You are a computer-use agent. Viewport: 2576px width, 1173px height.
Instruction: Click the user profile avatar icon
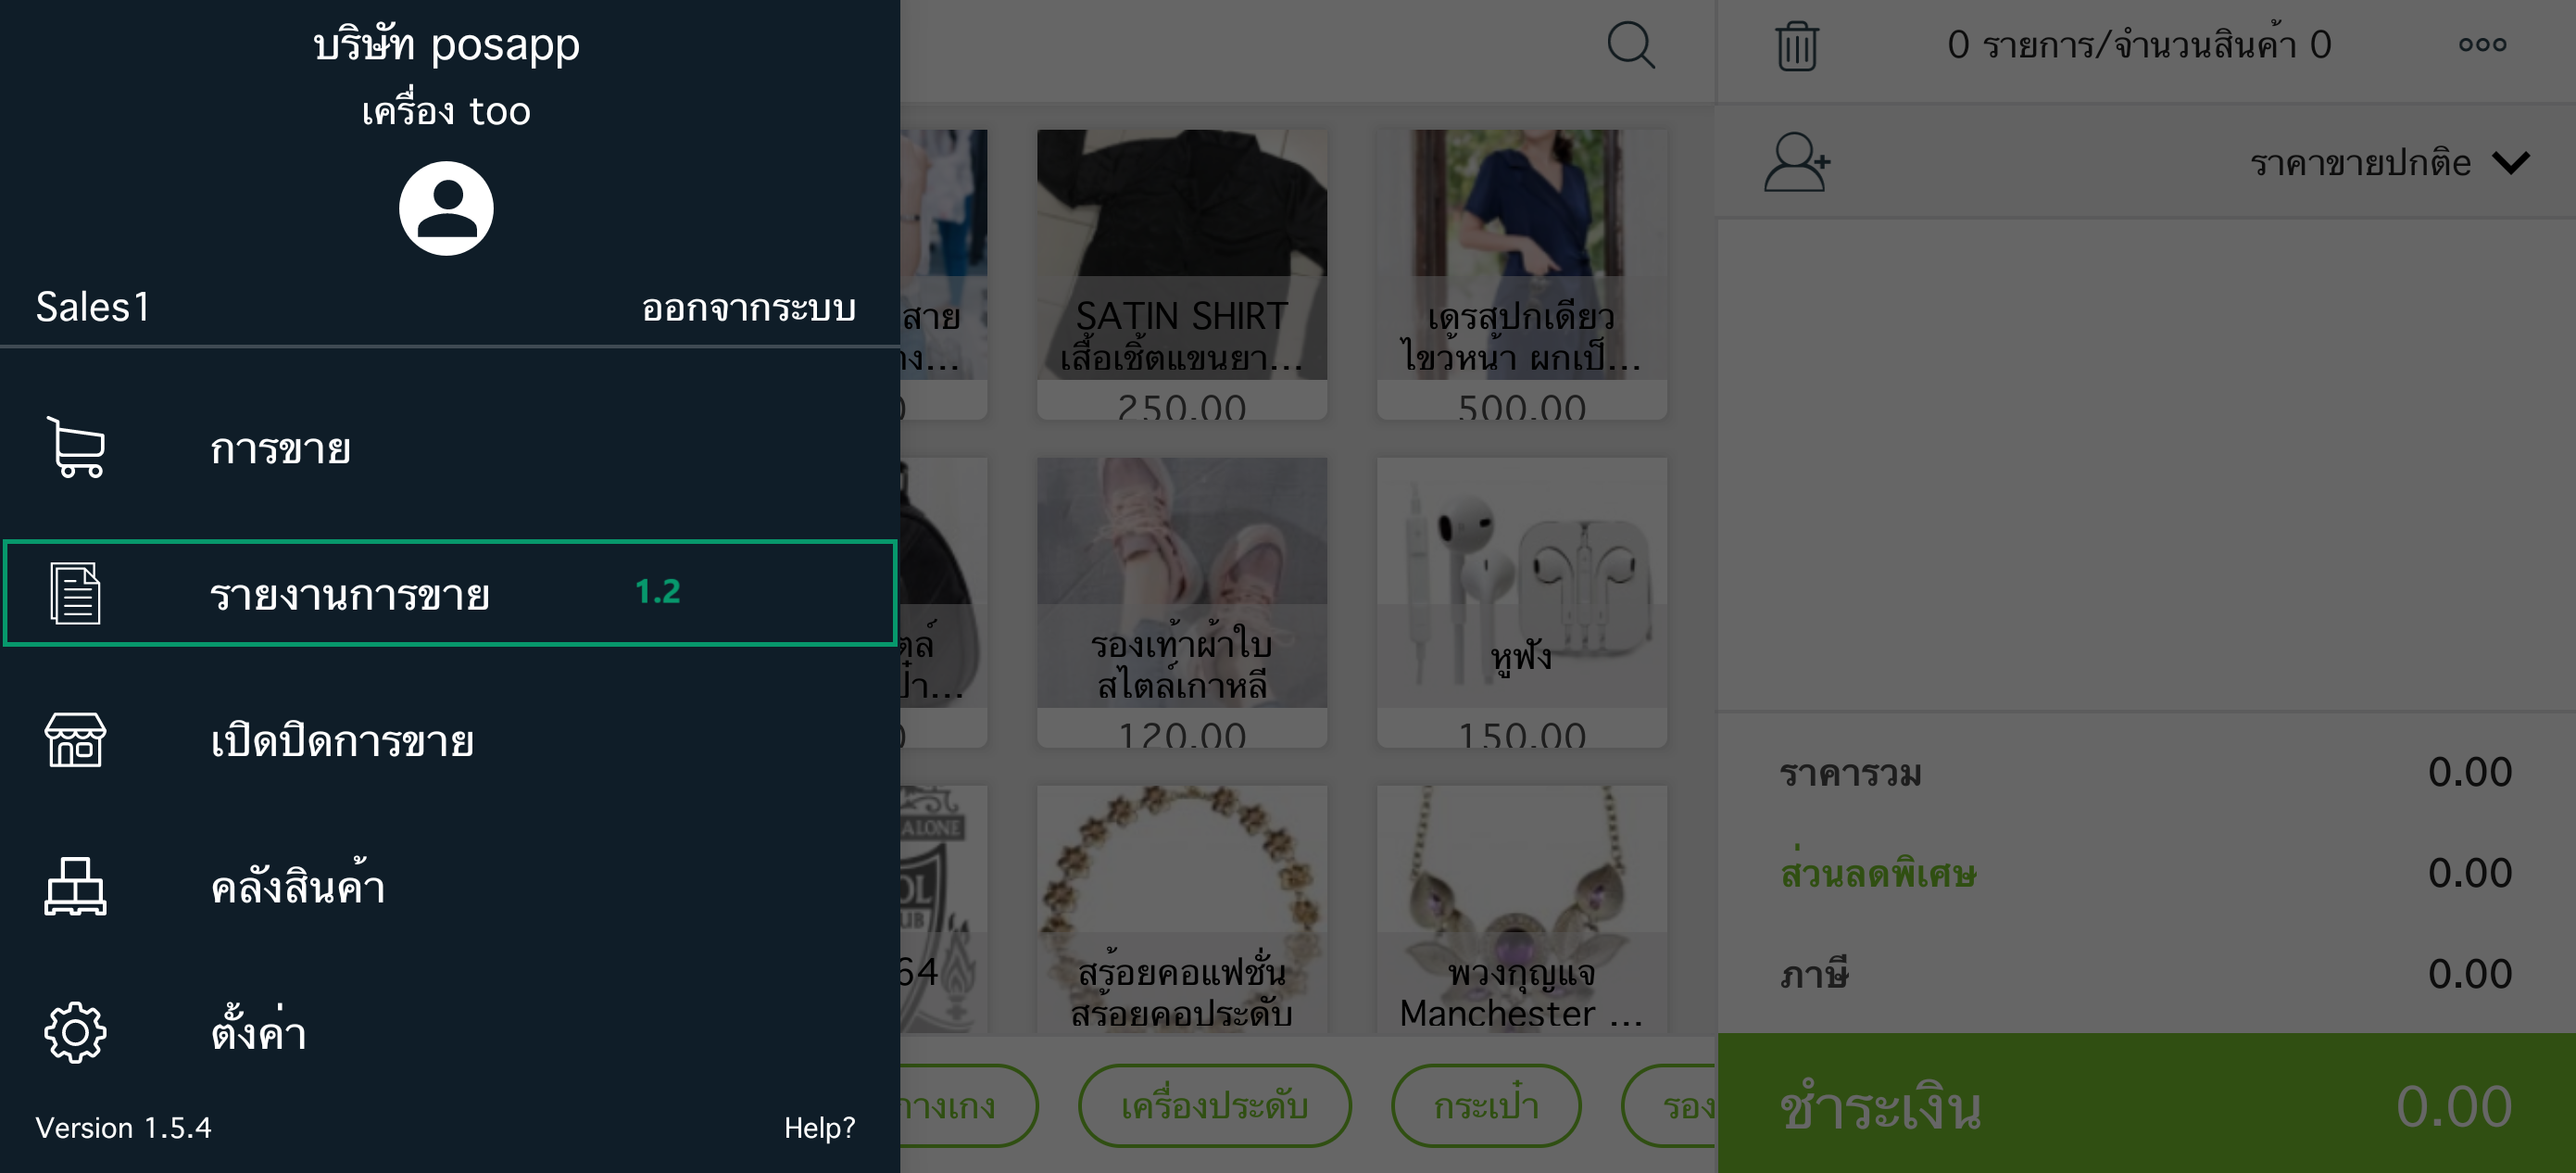(446, 208)
